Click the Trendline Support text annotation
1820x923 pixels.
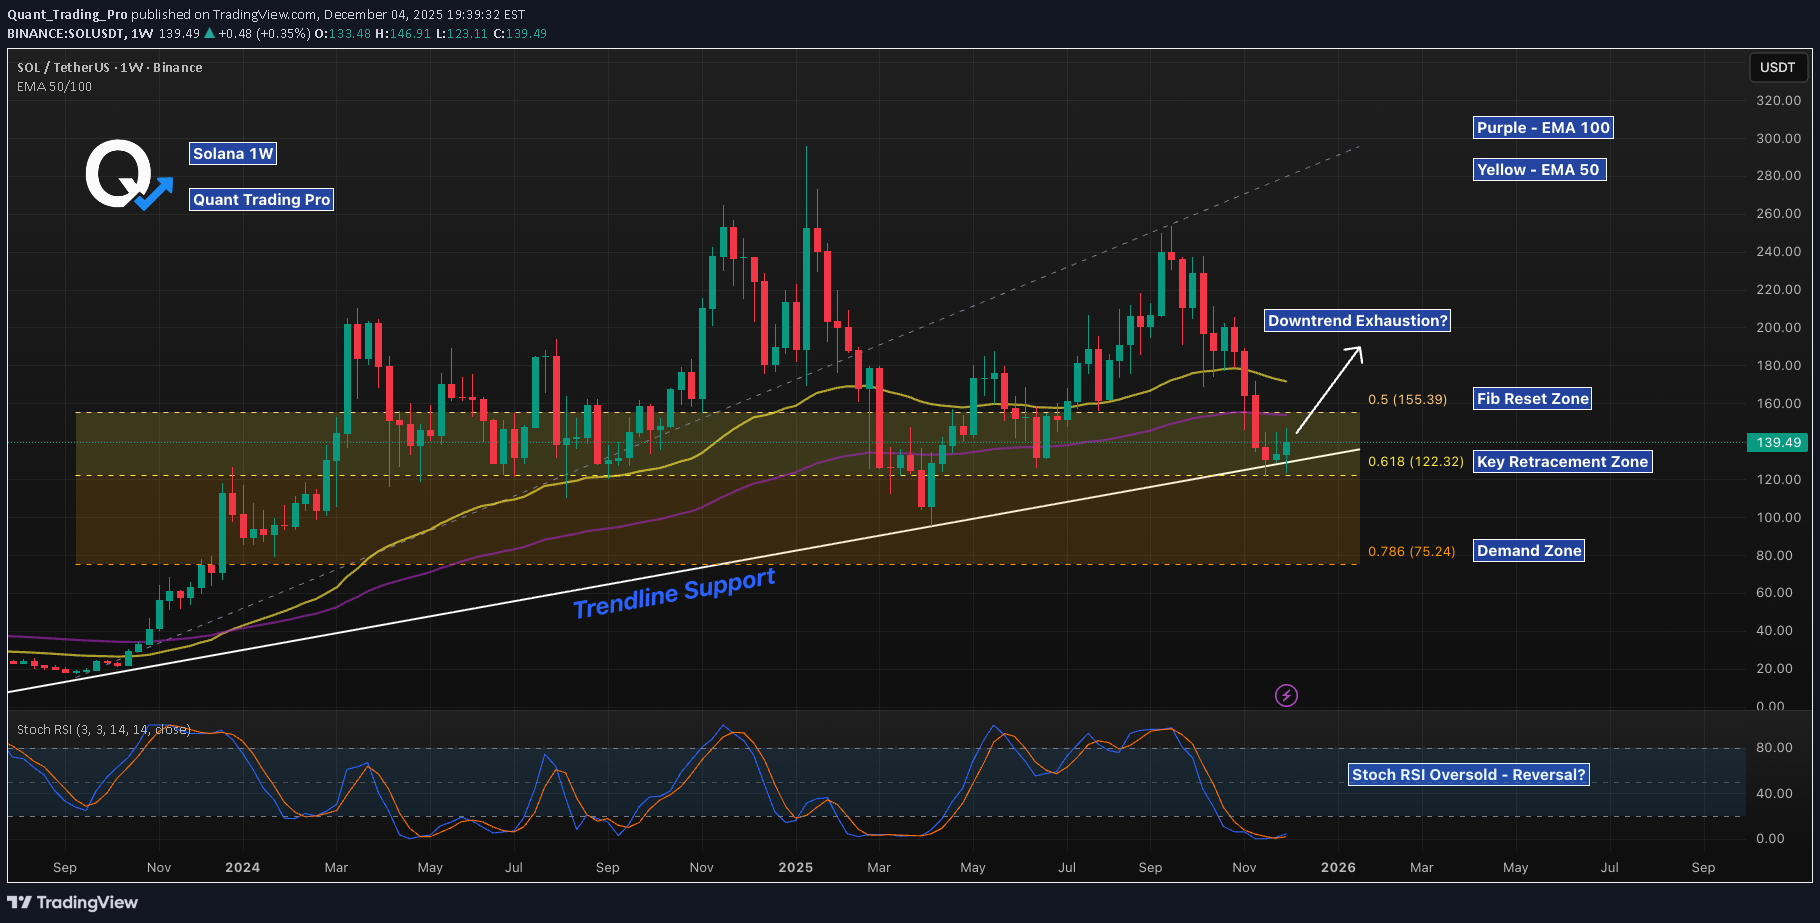point(674,591)
